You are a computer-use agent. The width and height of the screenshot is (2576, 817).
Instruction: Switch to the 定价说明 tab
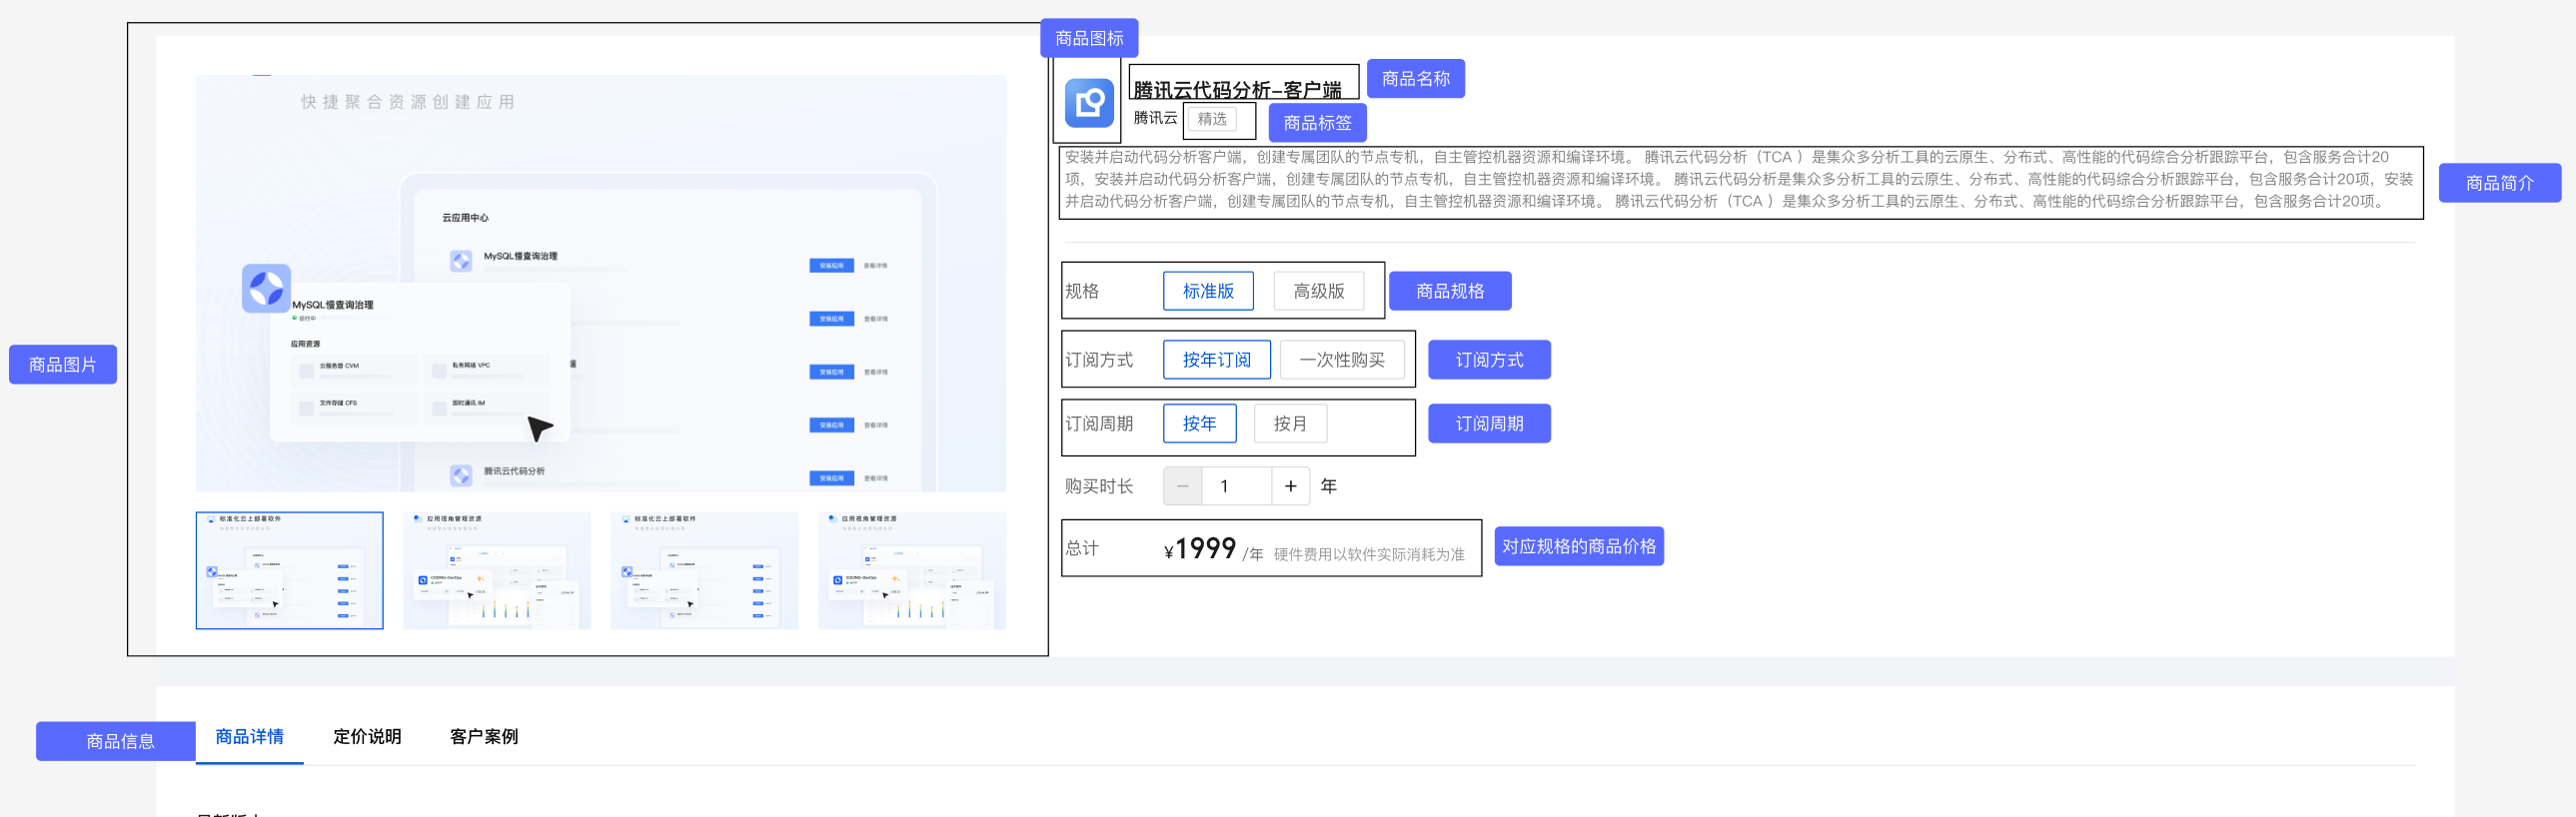(367, 737)
